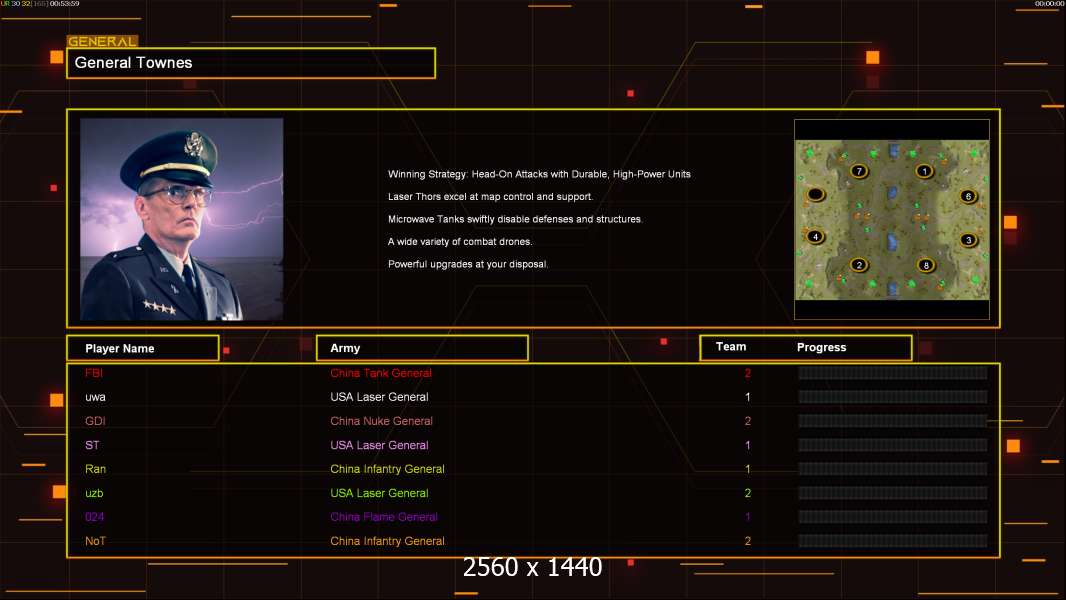Select player name uzb
Screen dimensions: 1066x600
click(94, 493)
